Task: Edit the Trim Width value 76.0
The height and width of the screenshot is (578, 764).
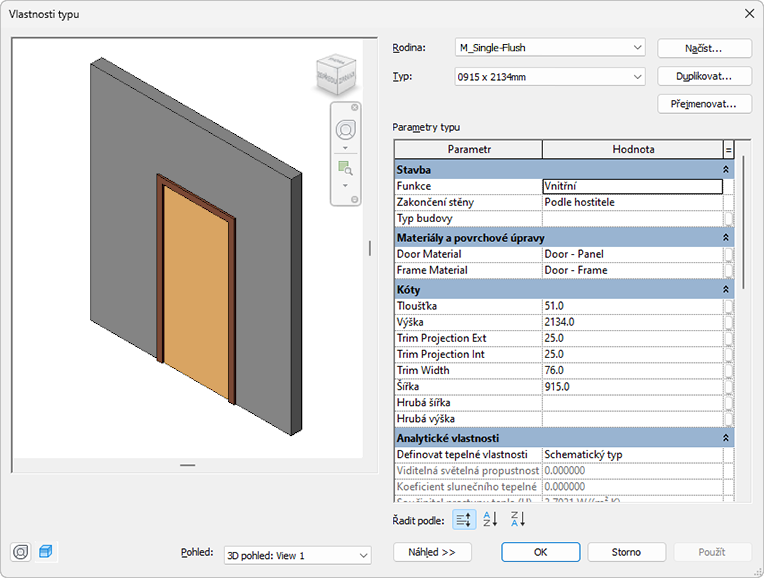Action: point(632,370)
